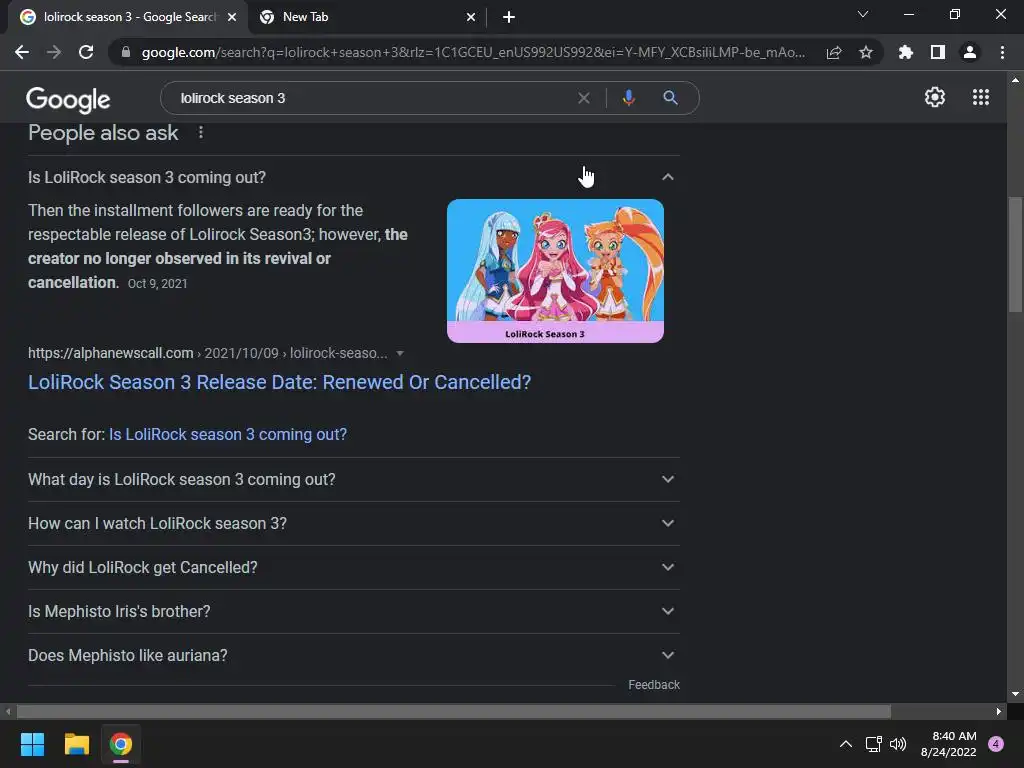
Task: View site info via the lock icon
Action: [x=126, y=52]
